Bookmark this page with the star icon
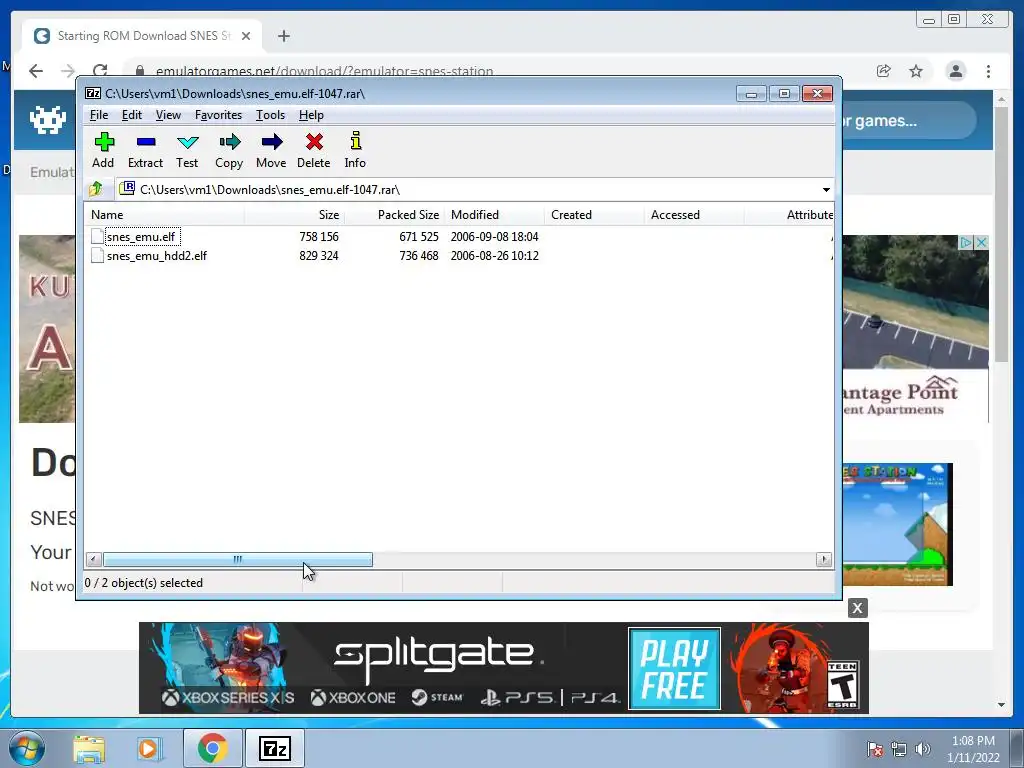Viewport: 1024px width, 768px height. coord(916,71)
